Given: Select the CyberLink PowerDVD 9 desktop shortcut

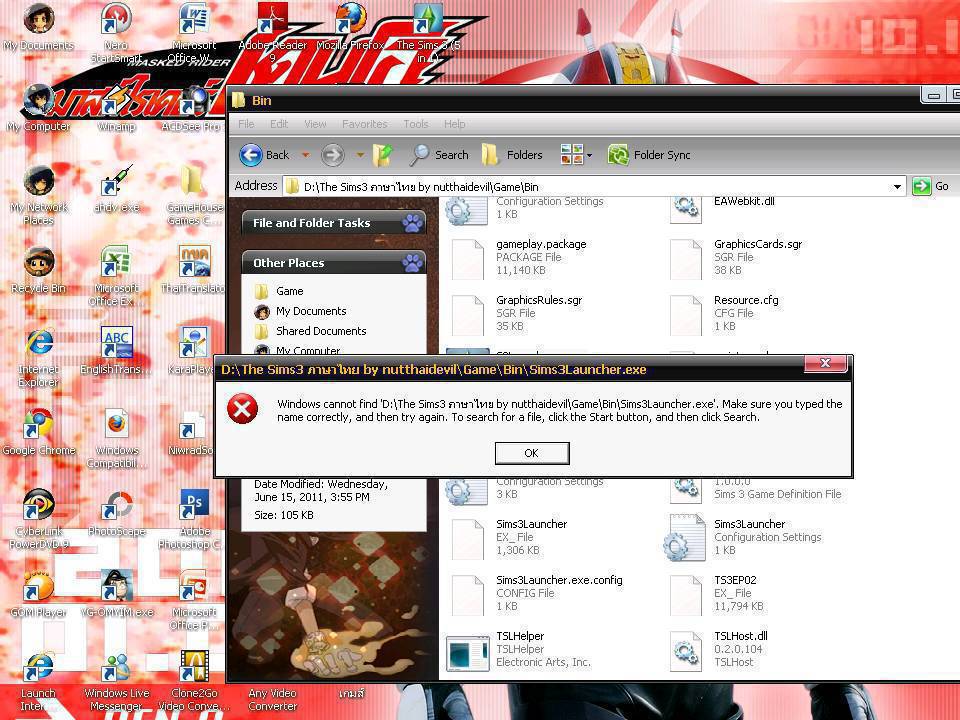Looking at the screenshot, I should (39, 519).
